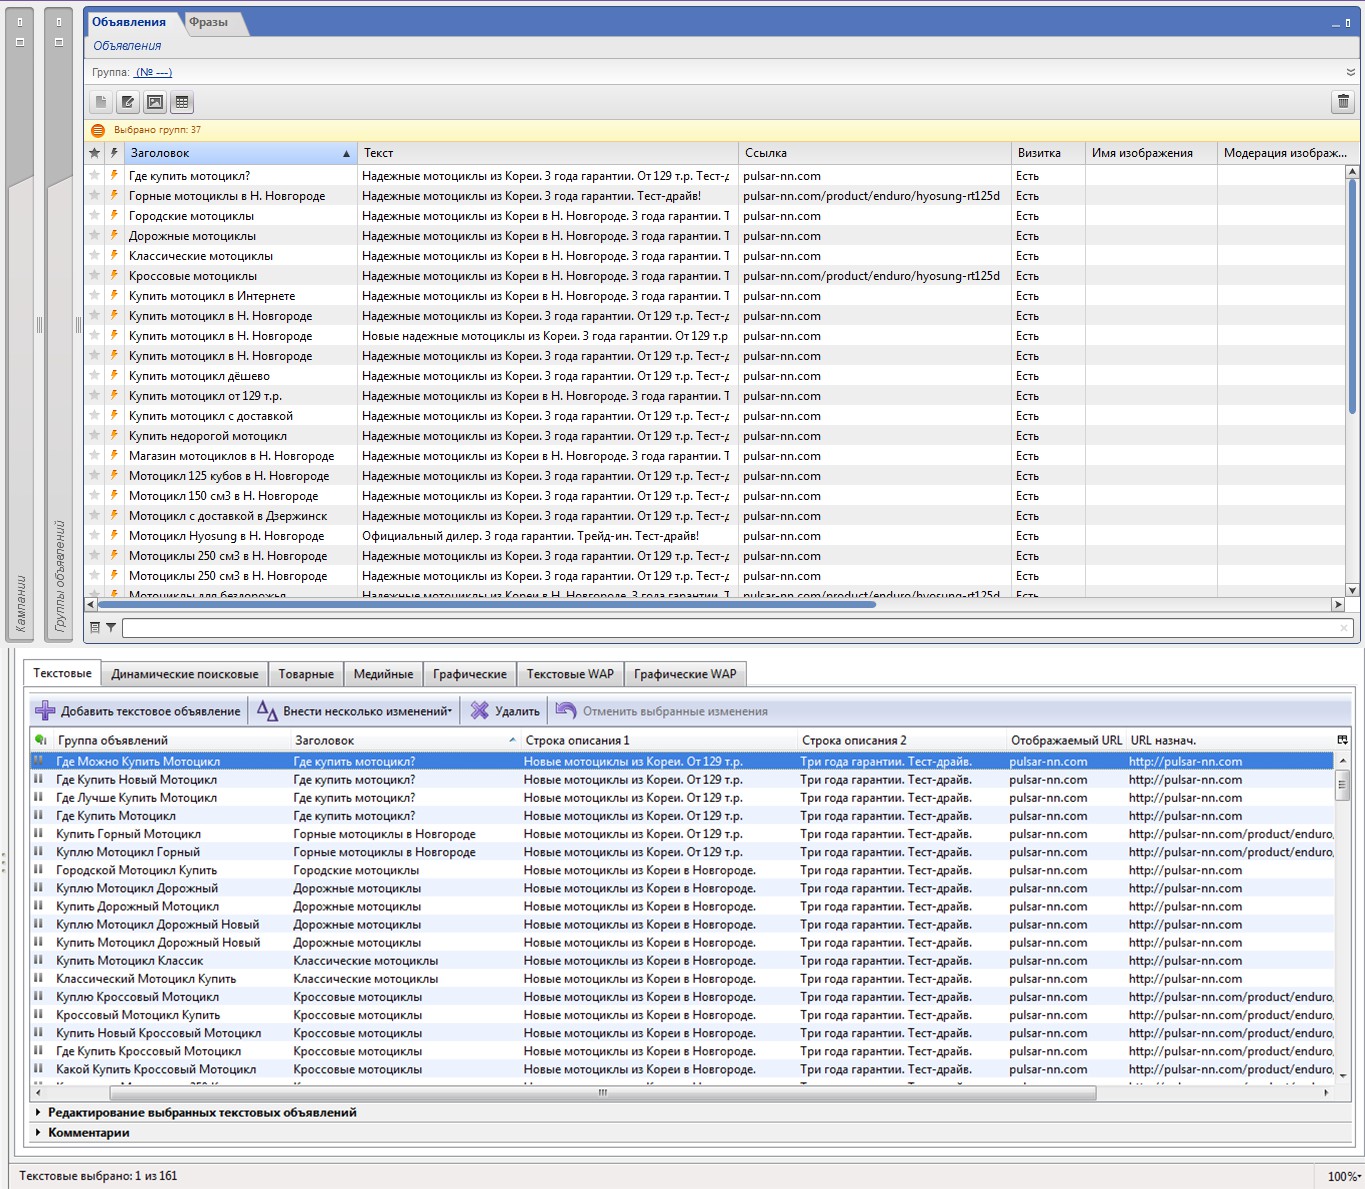
Task: Click the list icon beside the filter funnel
Action: coord(95,628)
